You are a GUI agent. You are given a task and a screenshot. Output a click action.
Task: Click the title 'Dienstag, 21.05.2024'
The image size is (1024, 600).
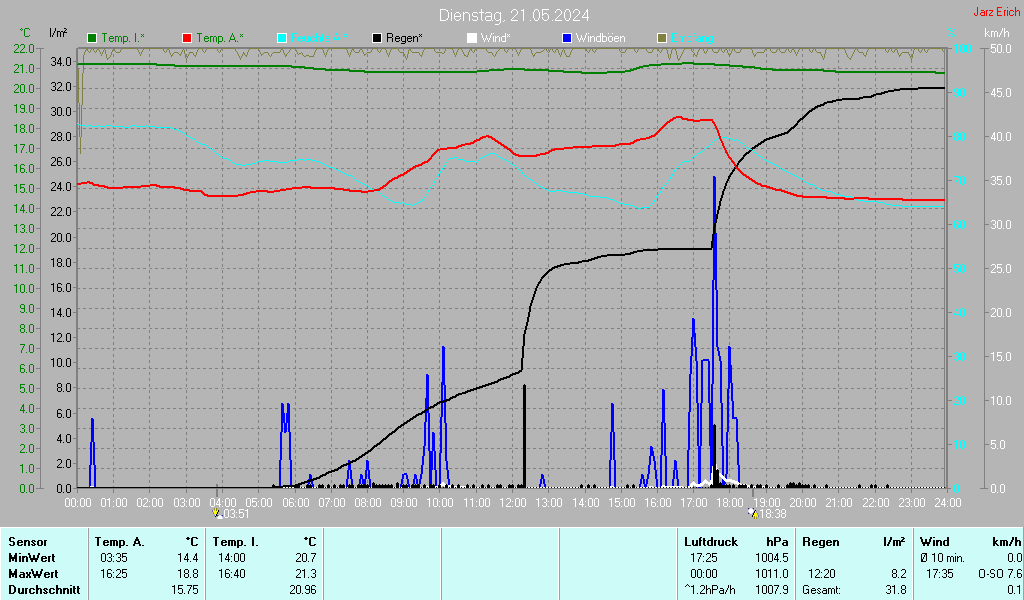pos(514,15)
